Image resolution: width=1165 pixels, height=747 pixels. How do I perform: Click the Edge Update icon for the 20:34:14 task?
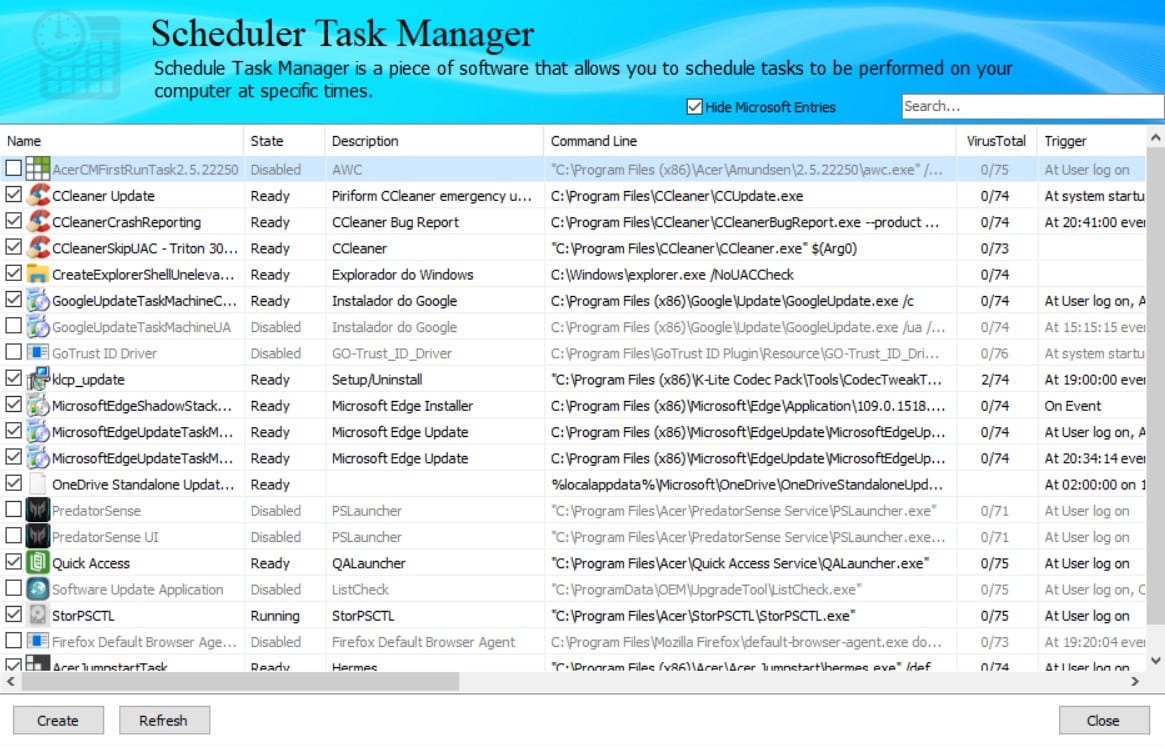tap(38, 458)
